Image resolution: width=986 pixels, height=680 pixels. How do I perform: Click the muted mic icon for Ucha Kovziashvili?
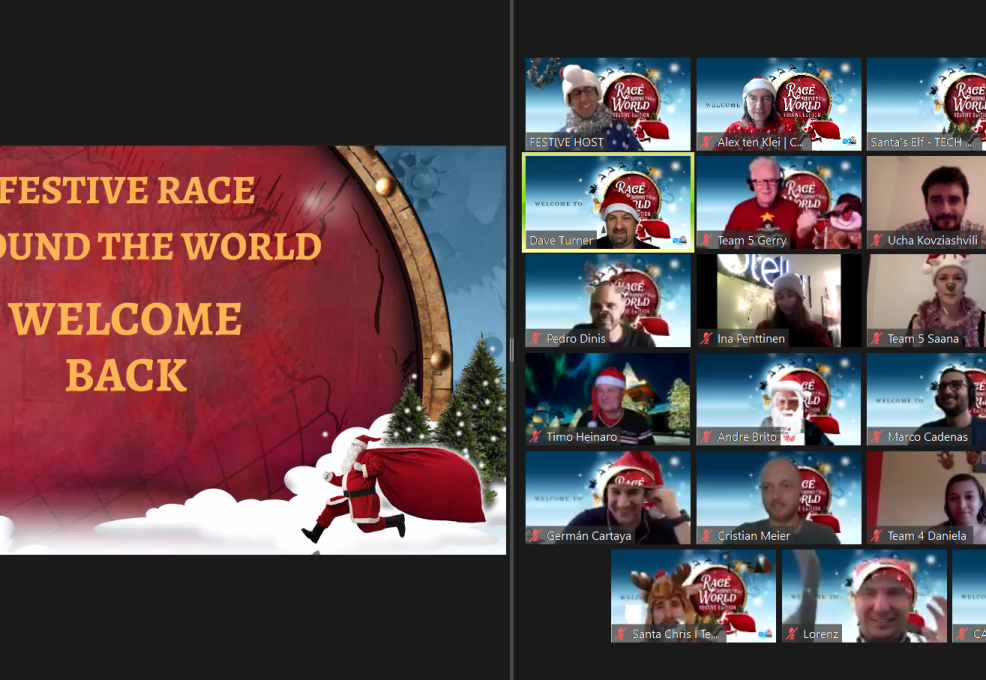[x=877, y=241]
